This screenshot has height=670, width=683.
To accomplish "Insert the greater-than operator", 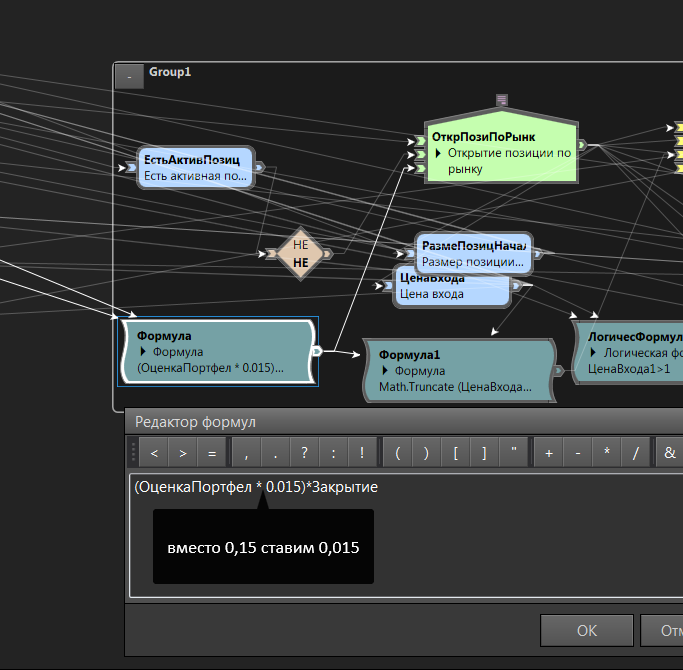I will click(183, 453).
